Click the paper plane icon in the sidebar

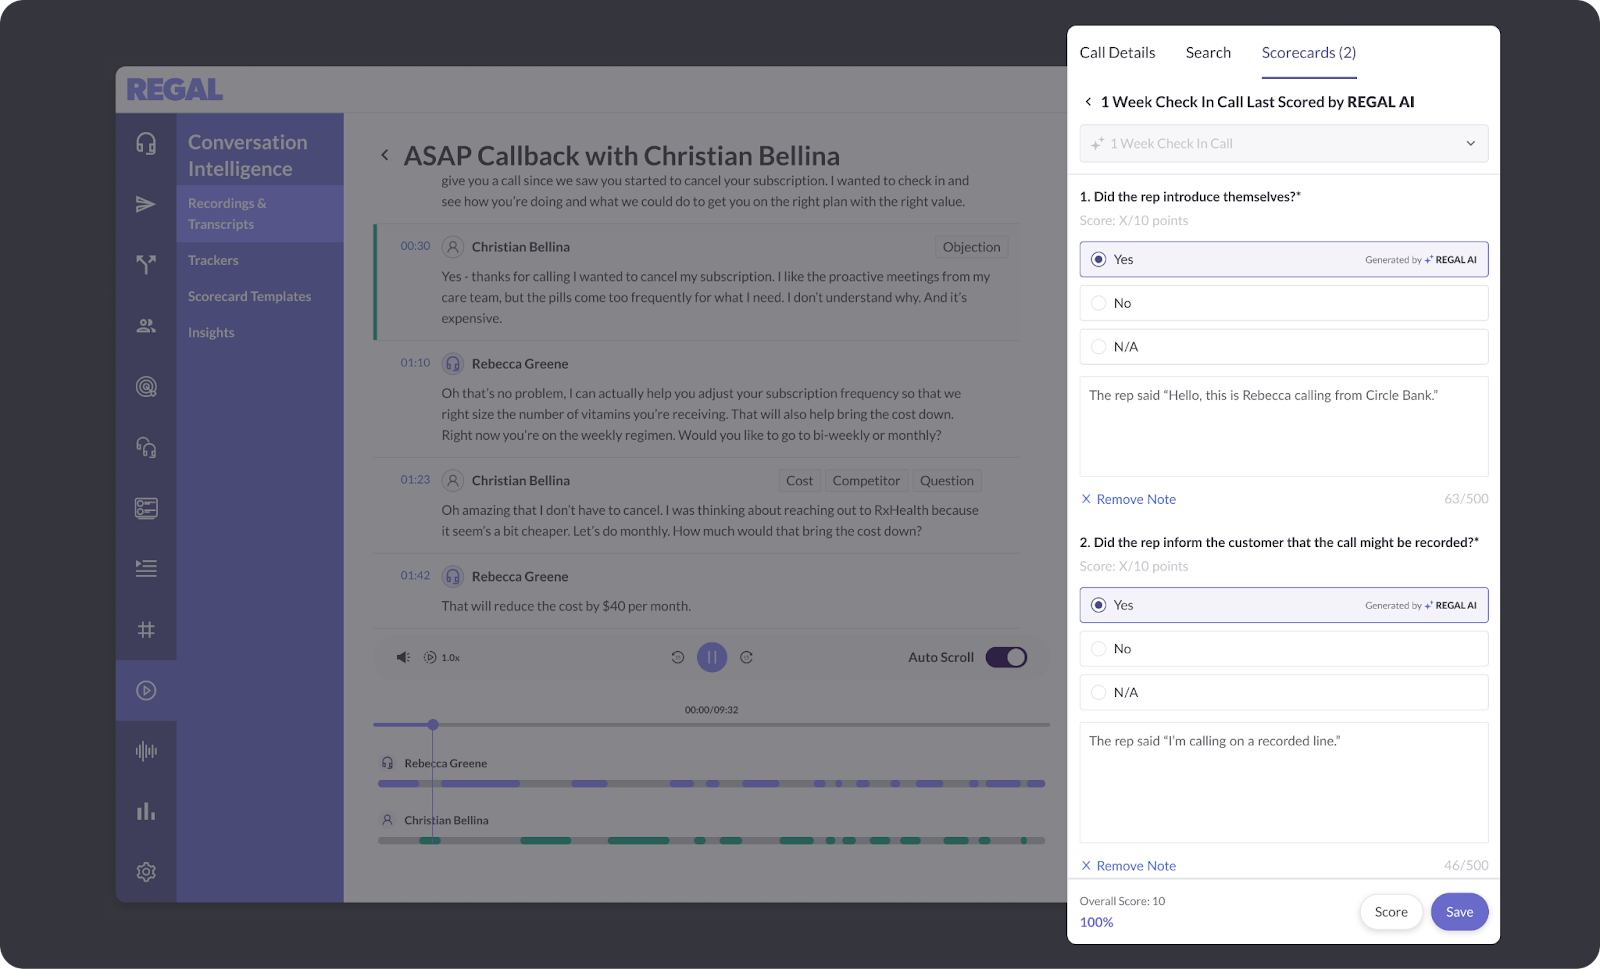click(x=146, y=204)
